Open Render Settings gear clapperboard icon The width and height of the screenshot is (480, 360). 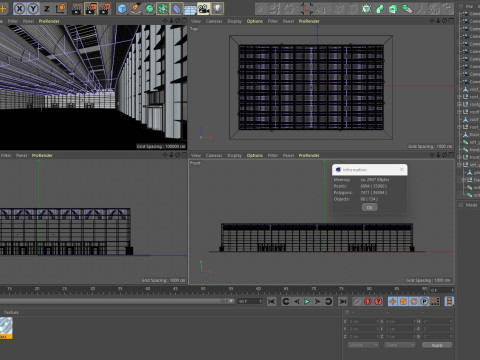coord(105,9)
